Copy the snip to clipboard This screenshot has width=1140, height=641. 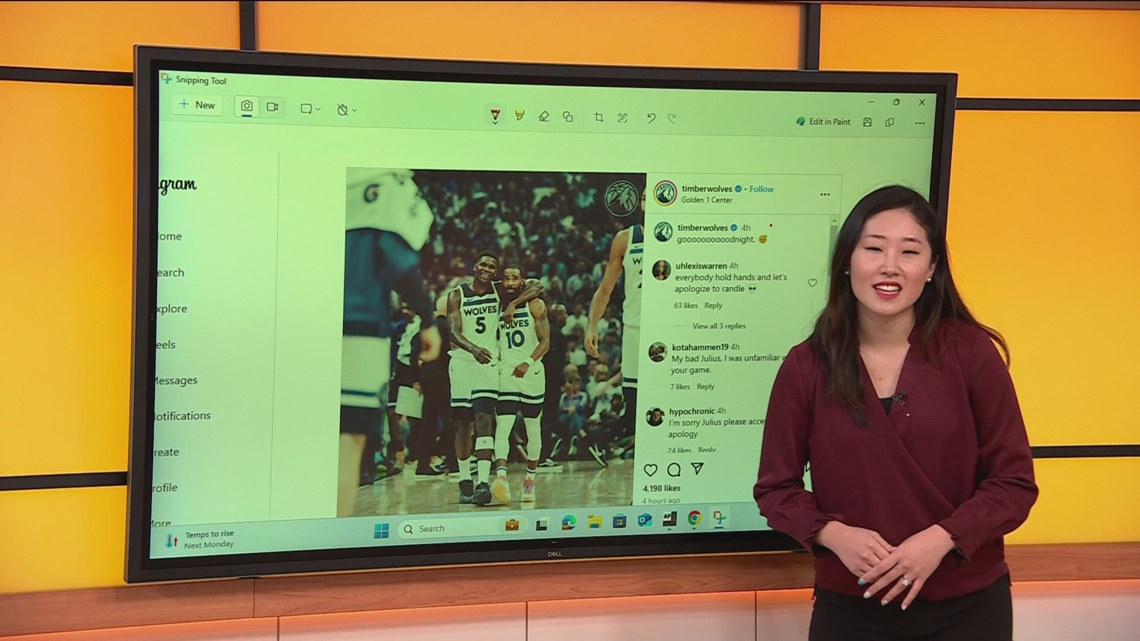pyautogui.click(x=890, y=122)
